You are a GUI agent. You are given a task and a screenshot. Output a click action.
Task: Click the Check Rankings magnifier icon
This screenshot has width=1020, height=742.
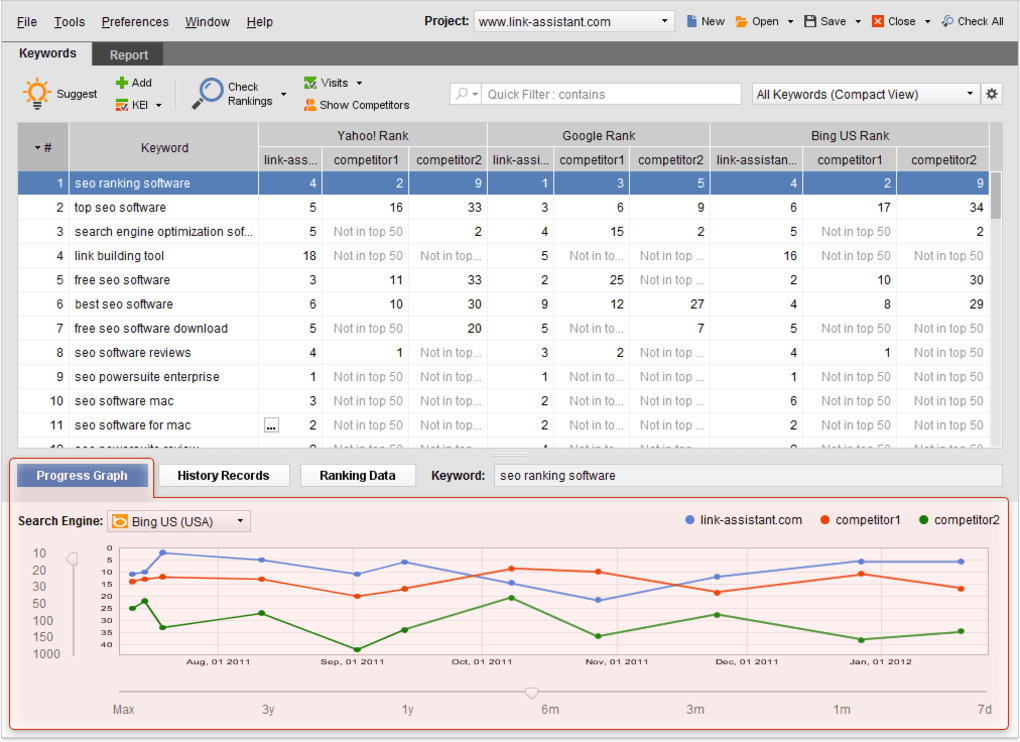click(x=208, y=93)
